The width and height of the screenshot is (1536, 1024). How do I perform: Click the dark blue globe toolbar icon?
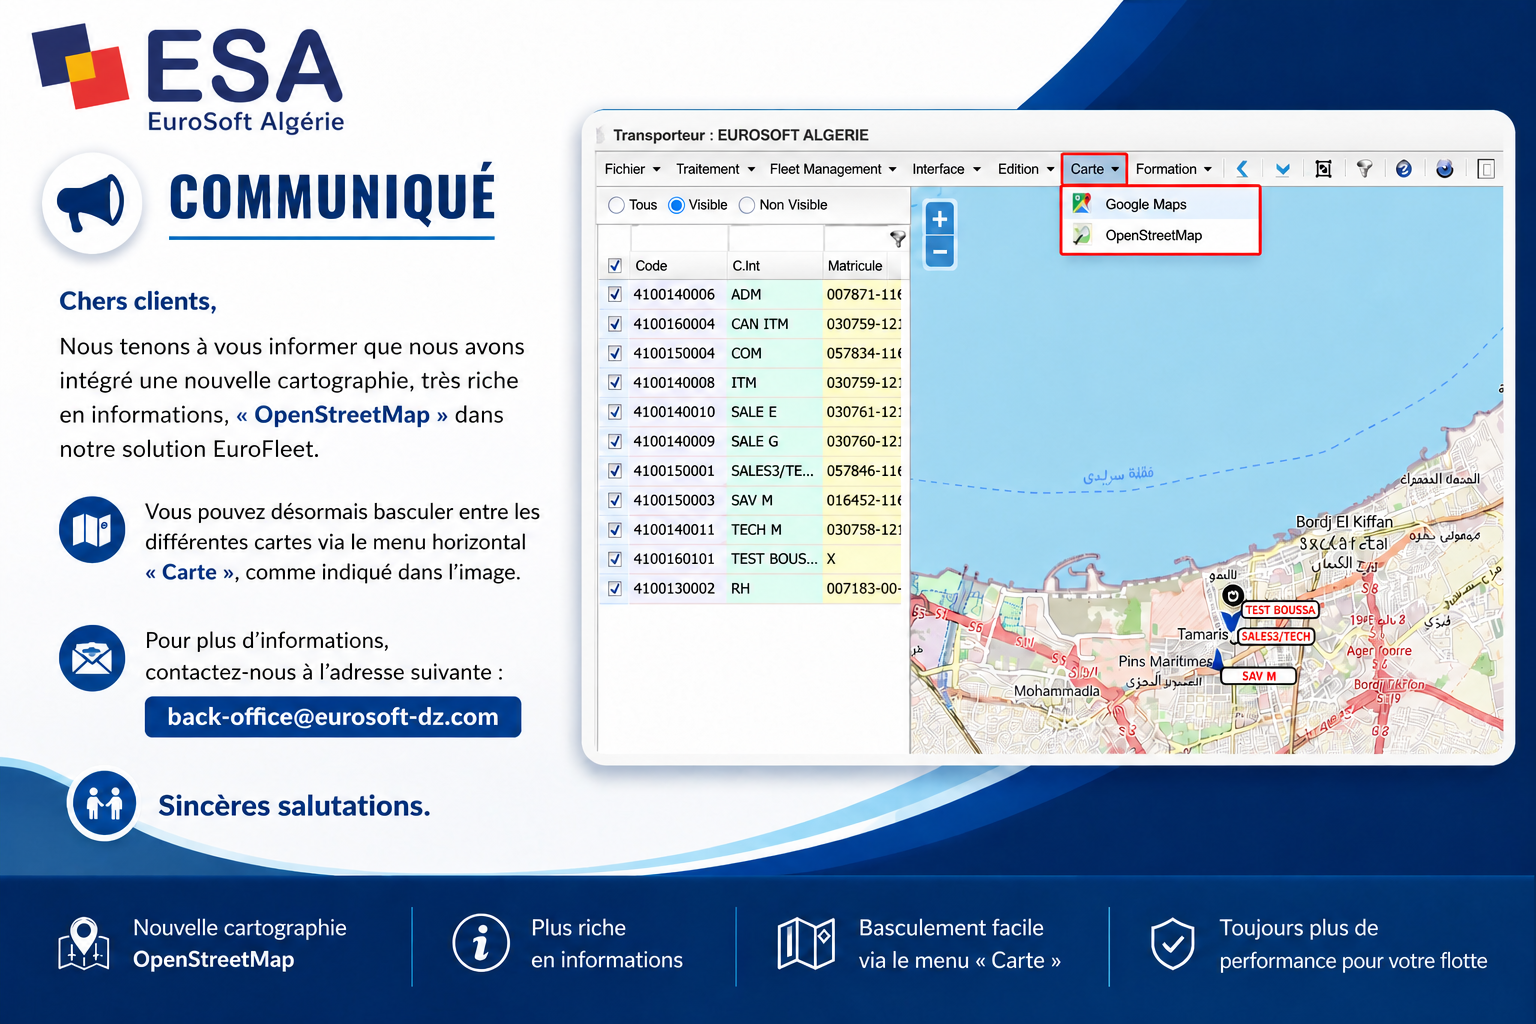tap(1445, 169)
